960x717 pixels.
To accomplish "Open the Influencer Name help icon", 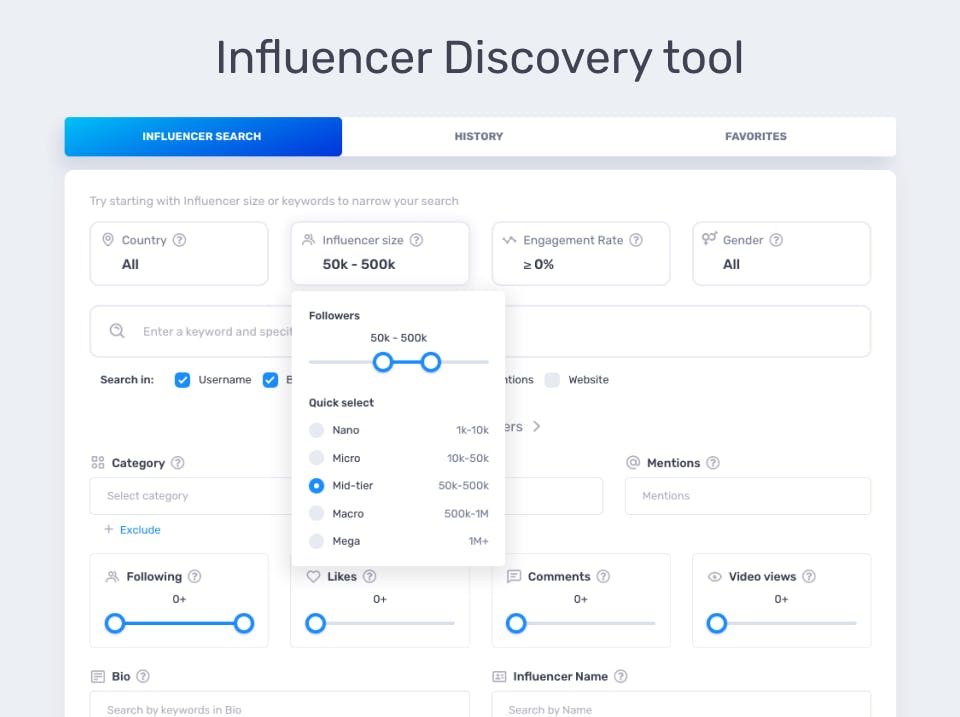I will 621,676.
